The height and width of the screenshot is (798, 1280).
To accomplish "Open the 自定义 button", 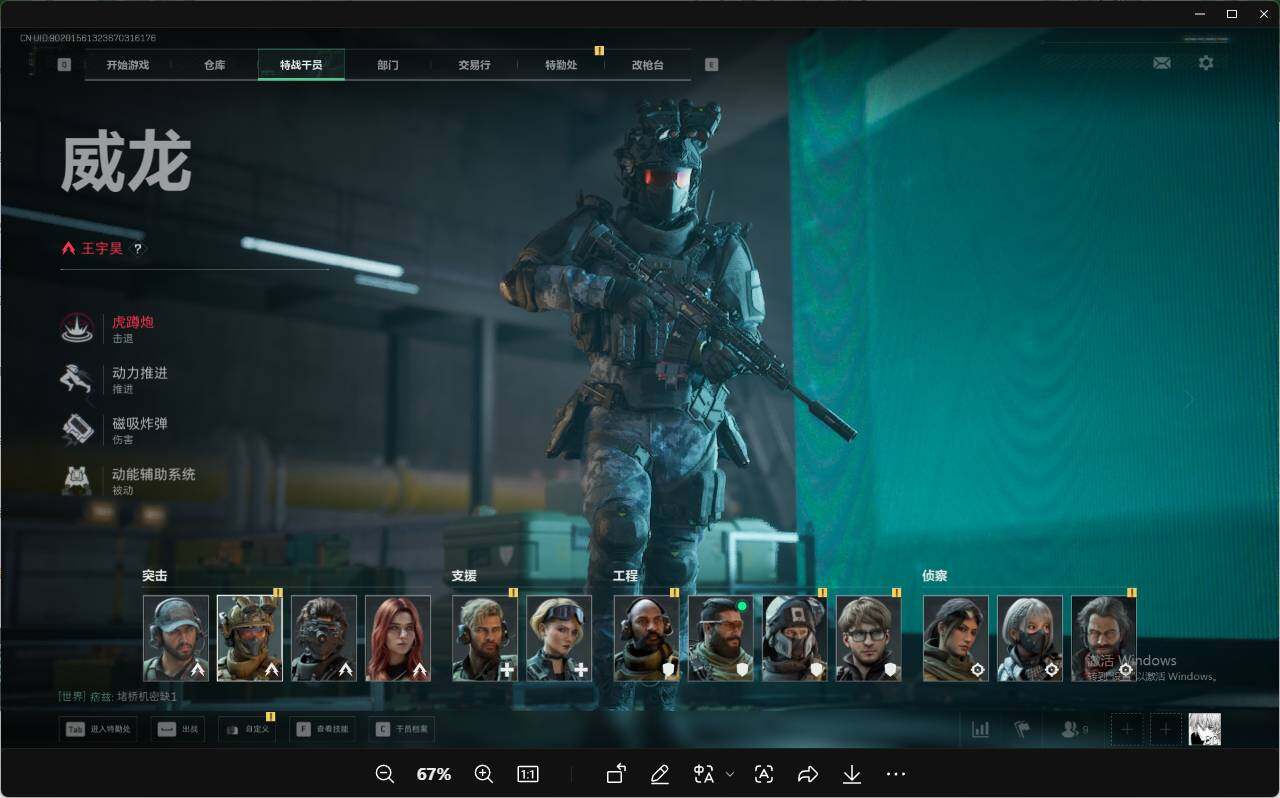I will (x=247, y=729).
